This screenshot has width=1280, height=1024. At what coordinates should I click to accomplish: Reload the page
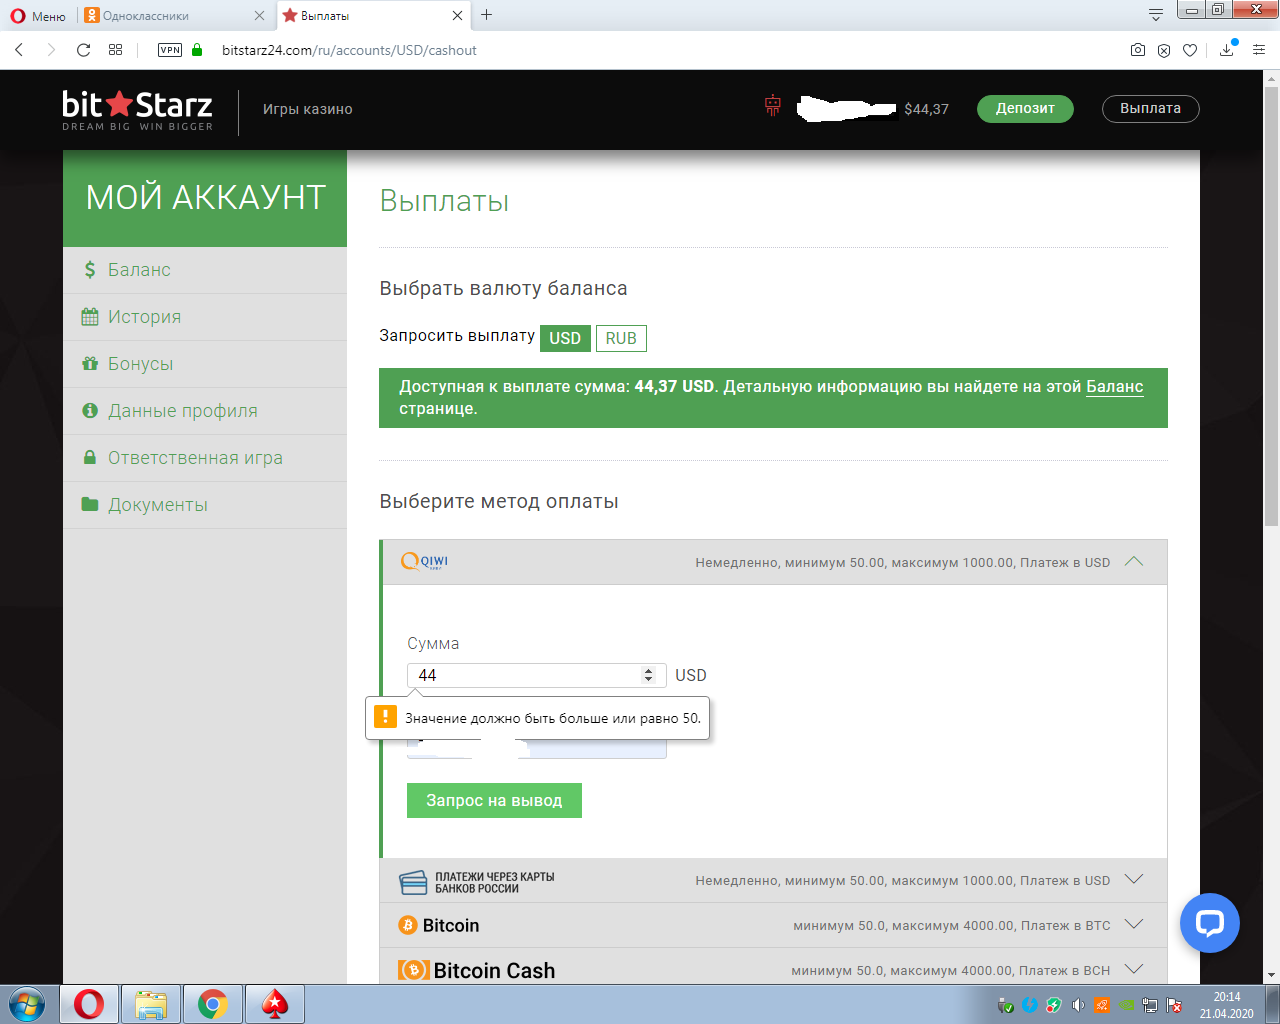pos(83,50)
